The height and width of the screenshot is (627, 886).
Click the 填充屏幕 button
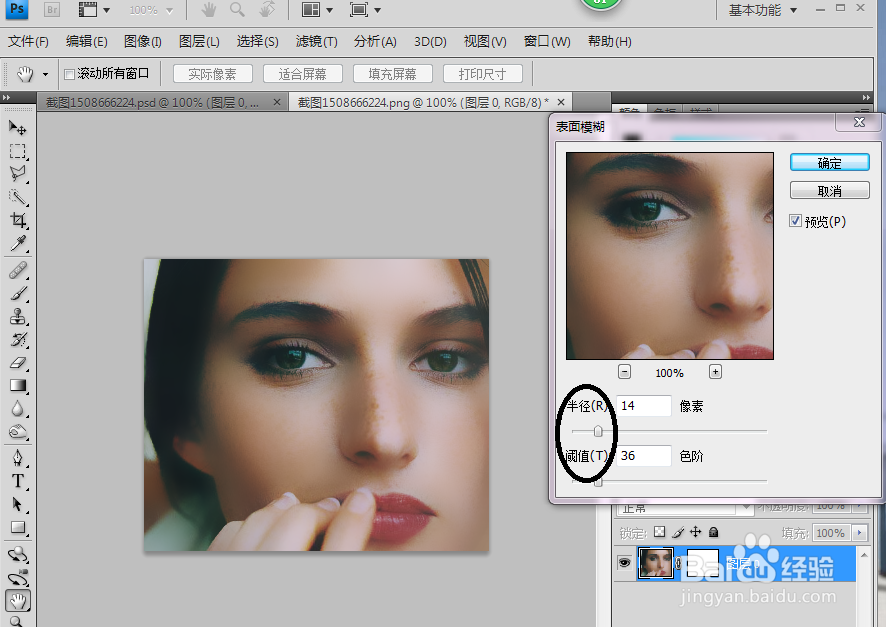coord(393,74)
